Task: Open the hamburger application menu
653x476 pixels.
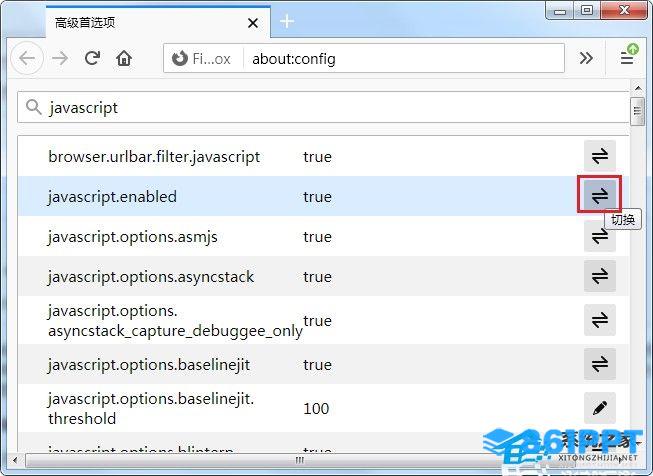Action: coord(627,58)
